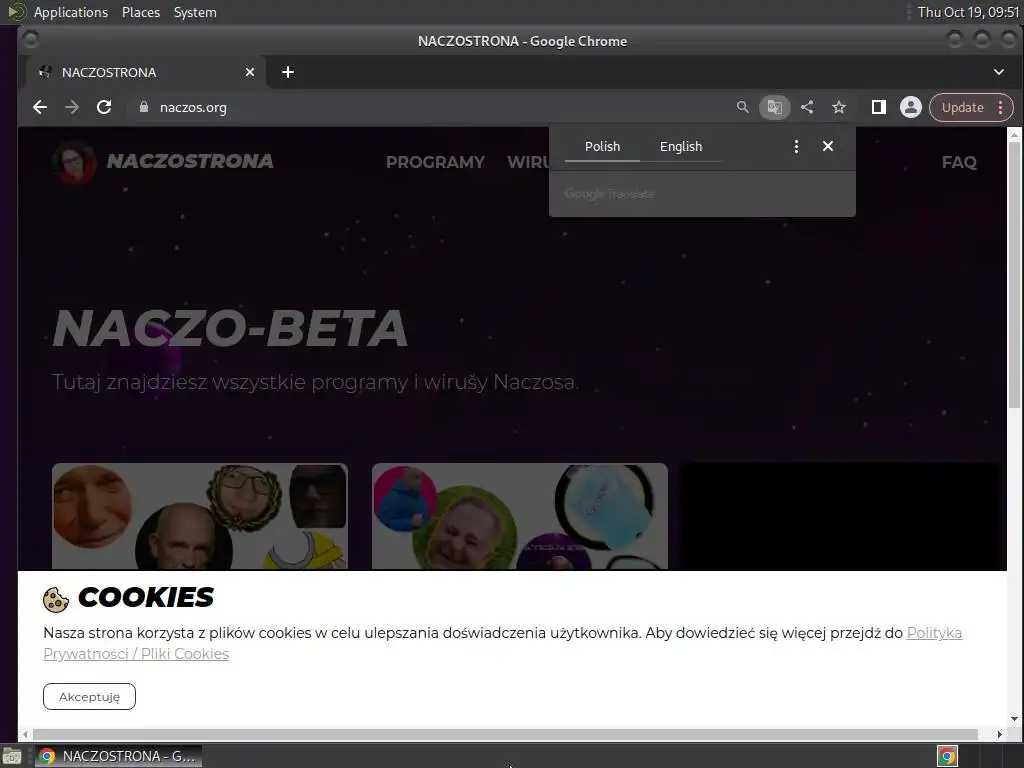
Task: Open the side panel icon
Action: point(879,107)
